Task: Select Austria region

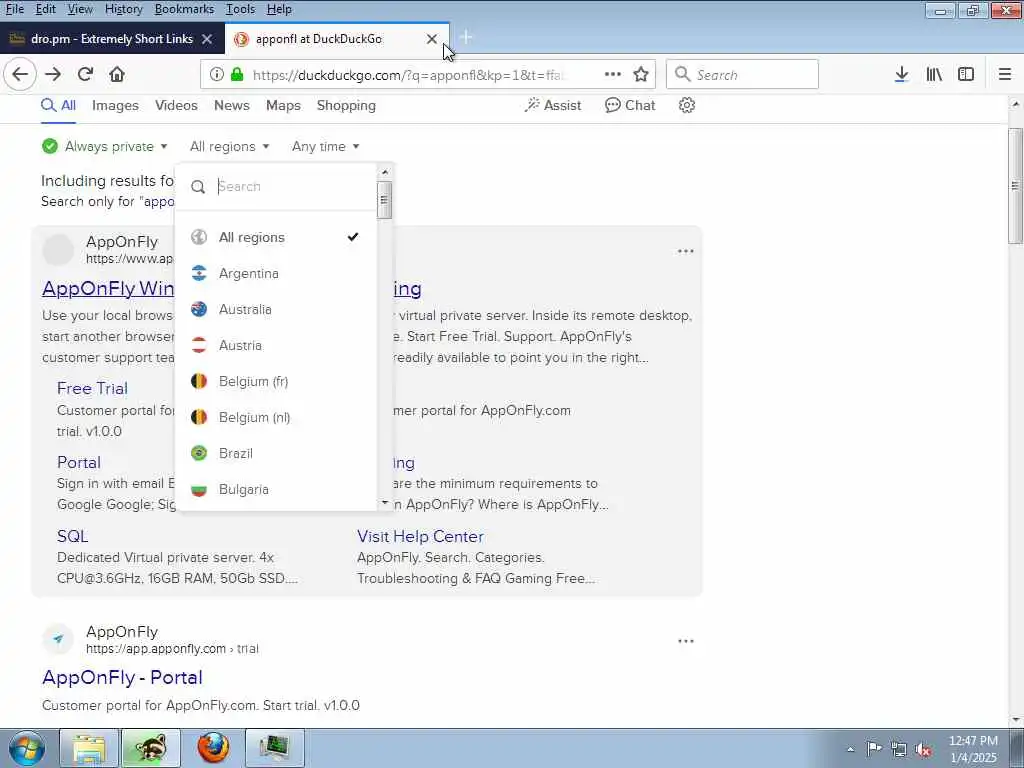Action: 276,345
